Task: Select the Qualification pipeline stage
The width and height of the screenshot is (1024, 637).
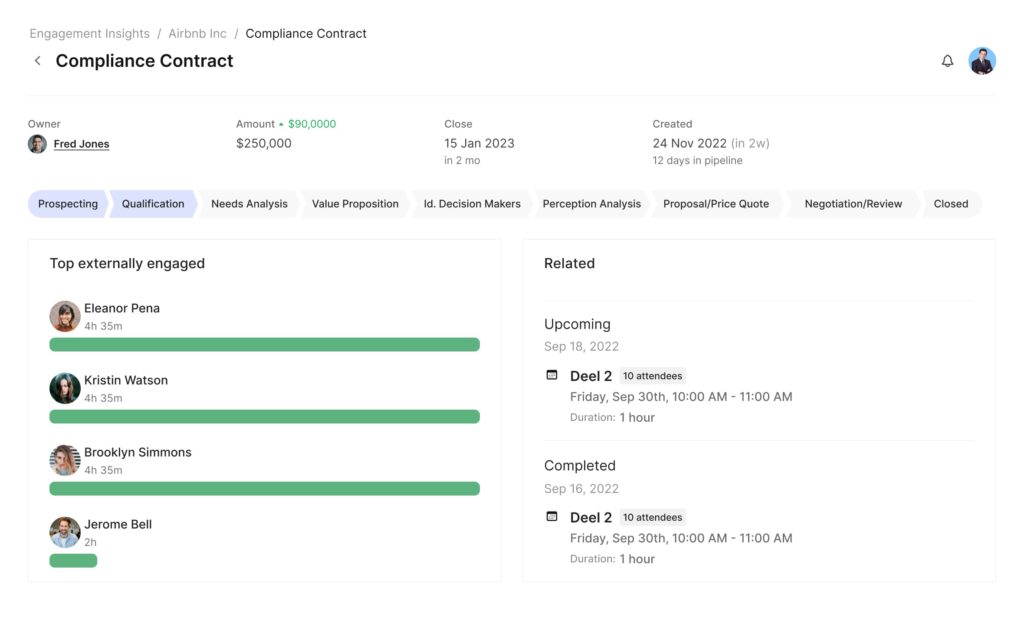Action: tap(152, 204)
